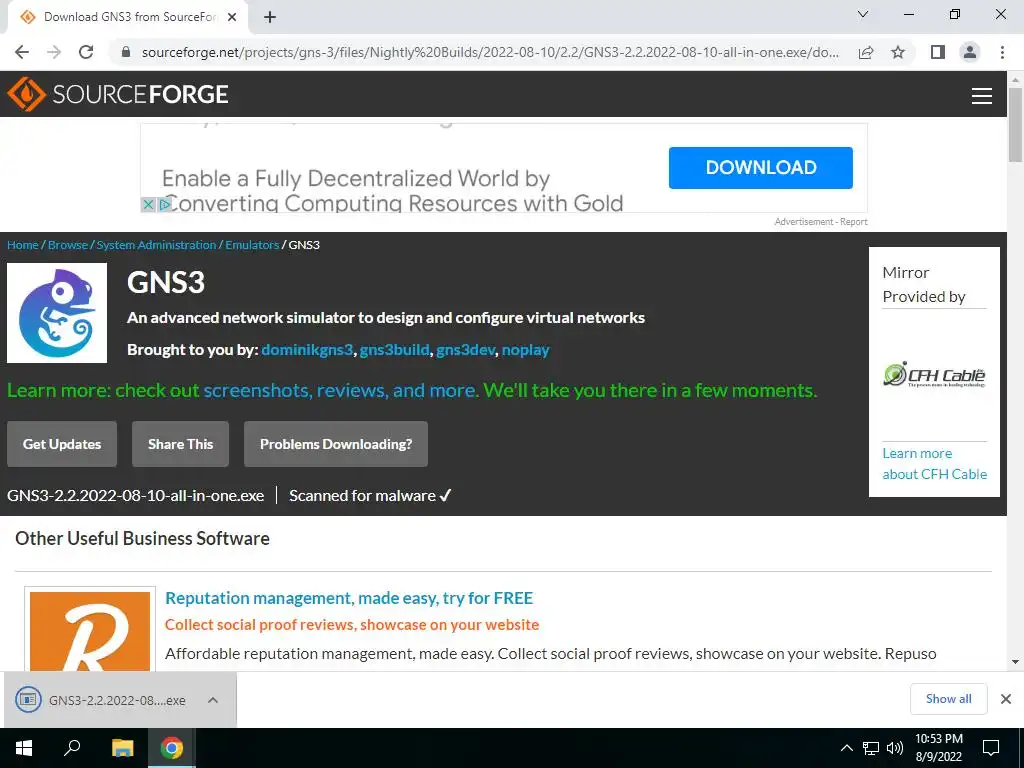Image resolution: width=1024 pixels, height=768 pixels.
Task: Click the taskbar clock and date
Action: tap(938, 748)
